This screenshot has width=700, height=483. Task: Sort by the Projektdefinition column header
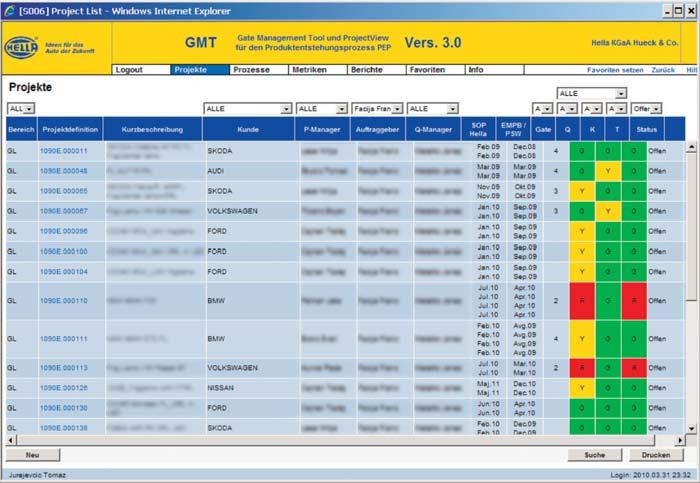(x=70, y=129)
